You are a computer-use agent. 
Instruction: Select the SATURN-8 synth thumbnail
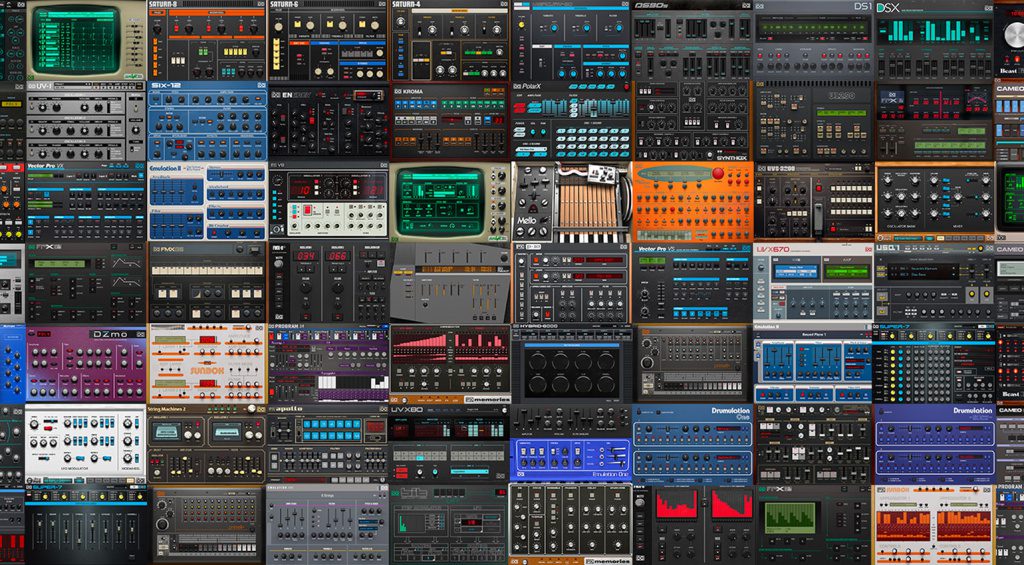point(207,40)
